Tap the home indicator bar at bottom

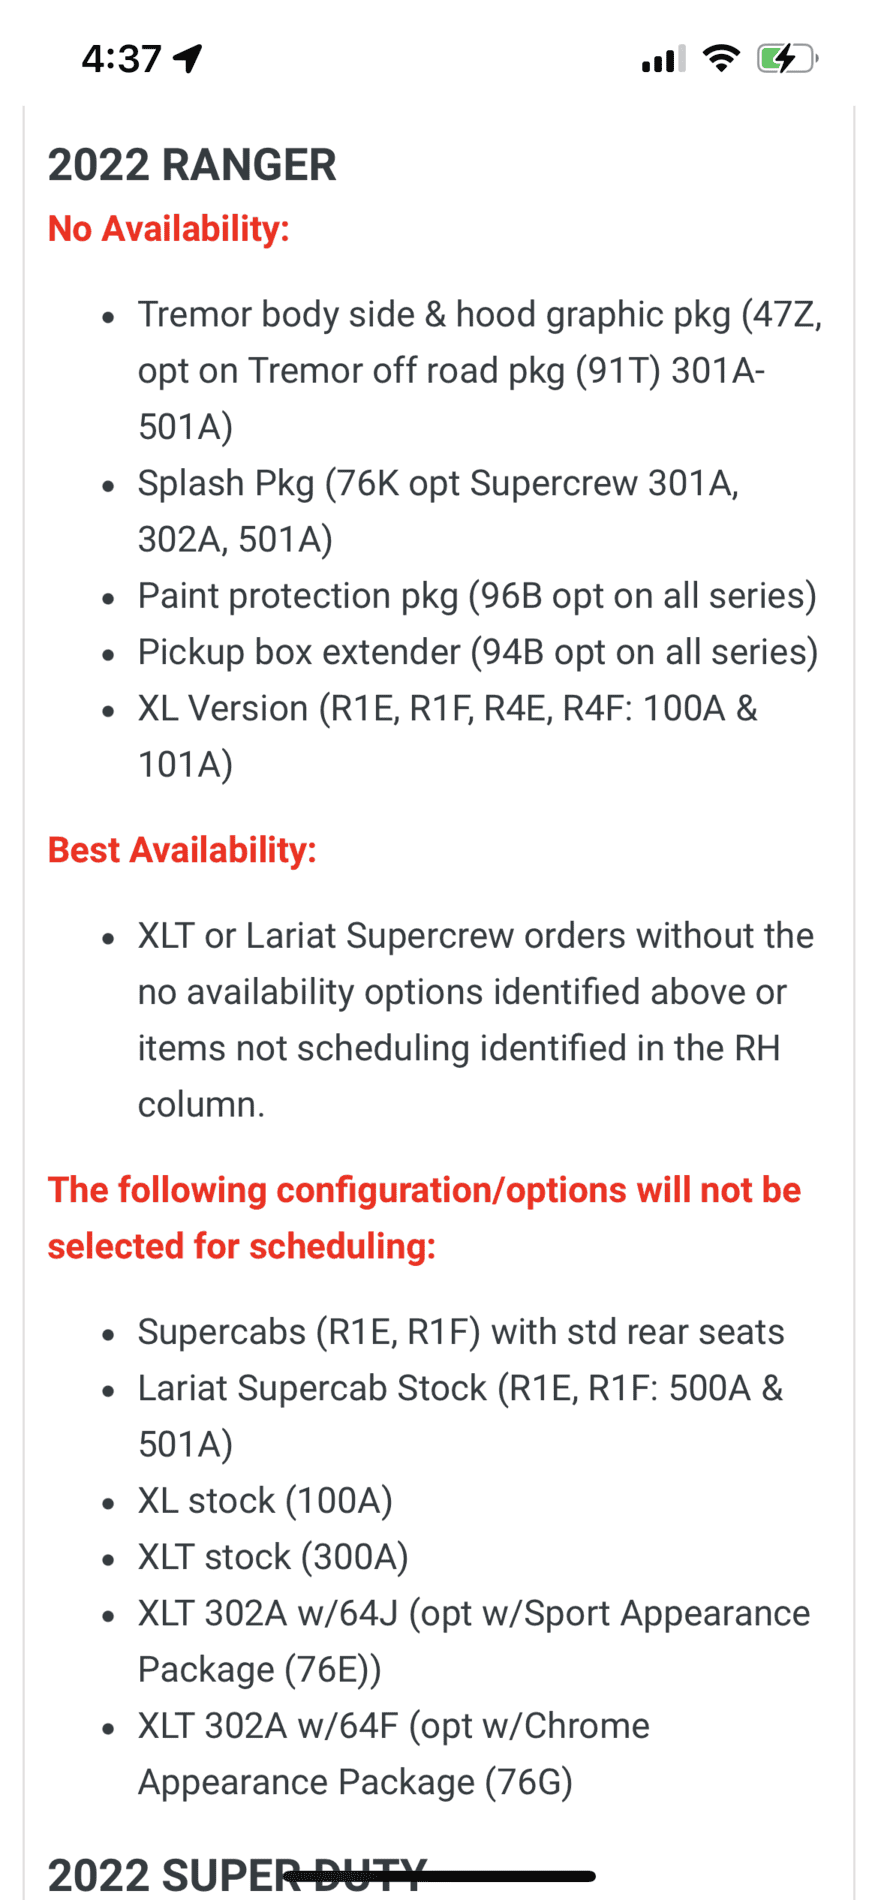440,1876
